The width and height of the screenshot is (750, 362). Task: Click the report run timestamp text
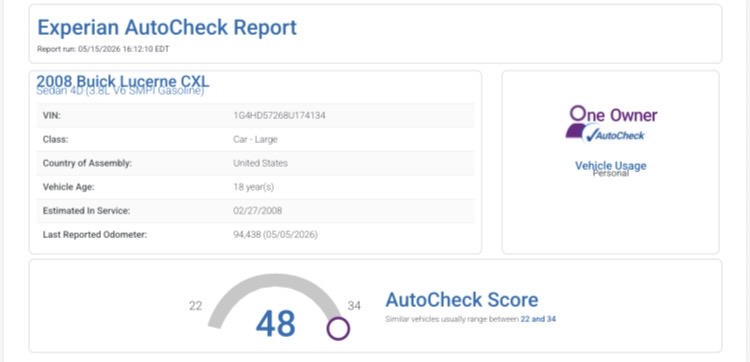(103, 49)
